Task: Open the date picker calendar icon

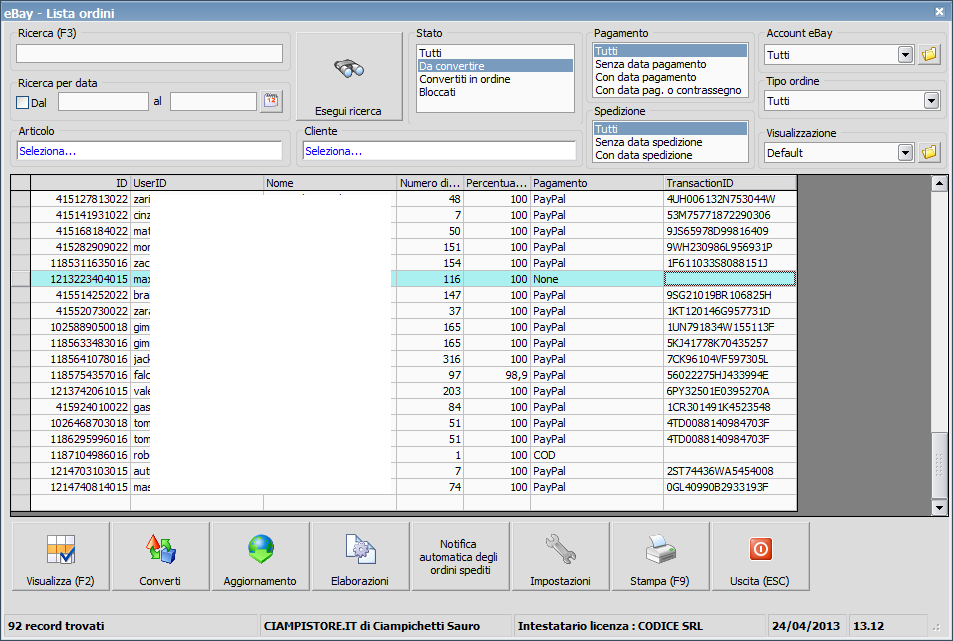Action: click(x=271, y=101)
